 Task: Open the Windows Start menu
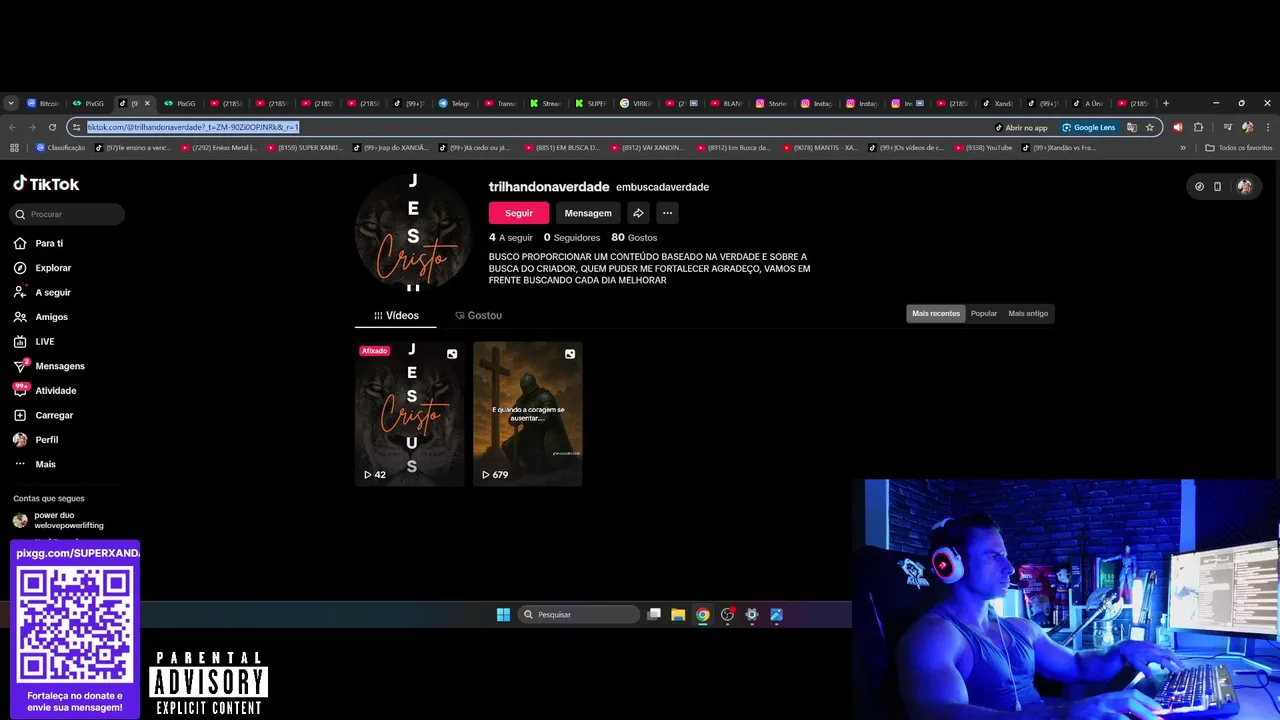(x=503, y=615)
